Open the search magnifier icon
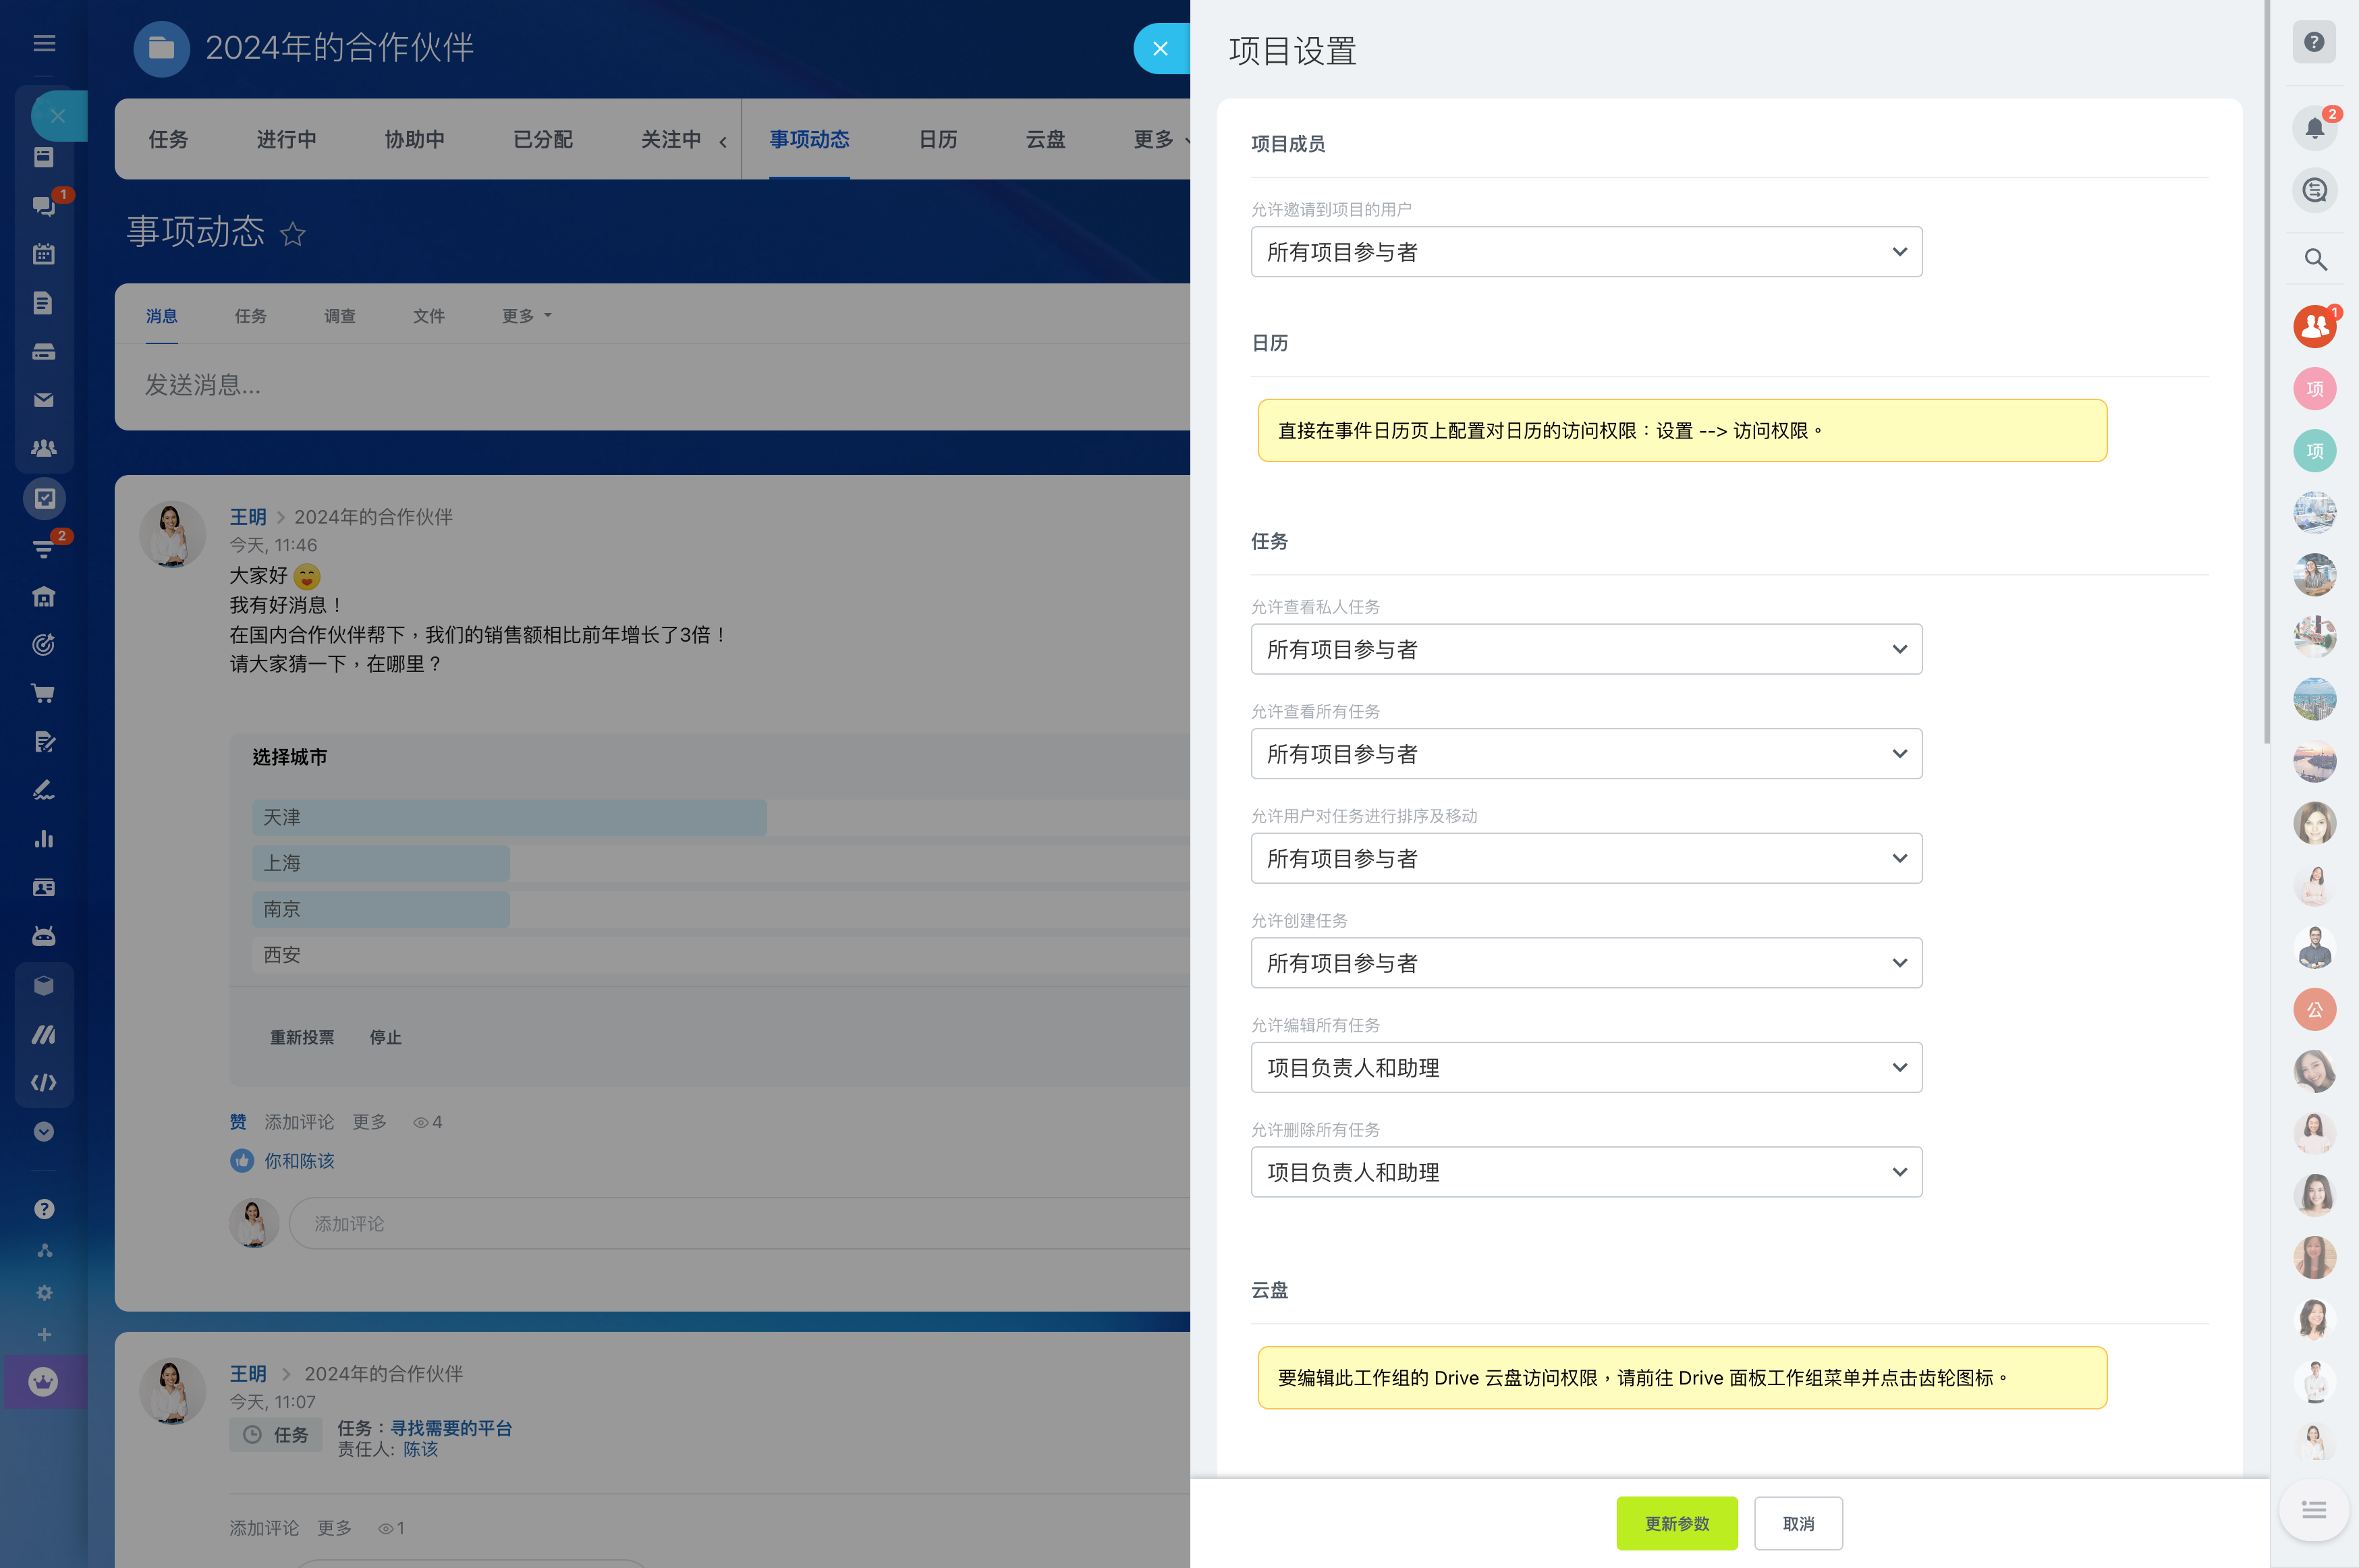 [x=2314, y=260]
